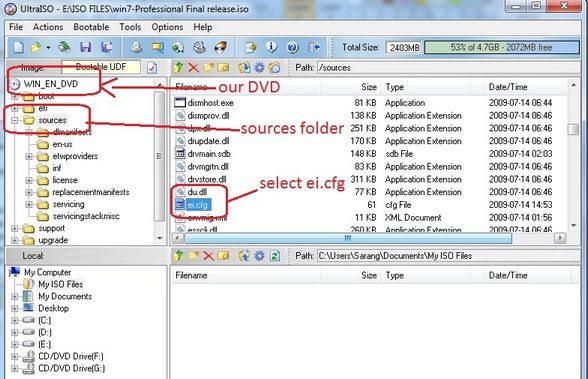Image resolution: width=588 pixels, height=379 pixels.
Task: Click the Info properties icon
Action: click(272, 47)
